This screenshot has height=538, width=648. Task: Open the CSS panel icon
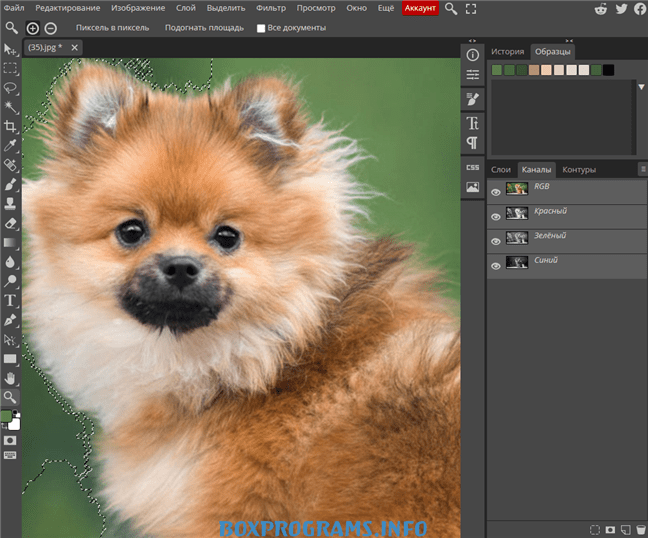(x=473, y=167)
